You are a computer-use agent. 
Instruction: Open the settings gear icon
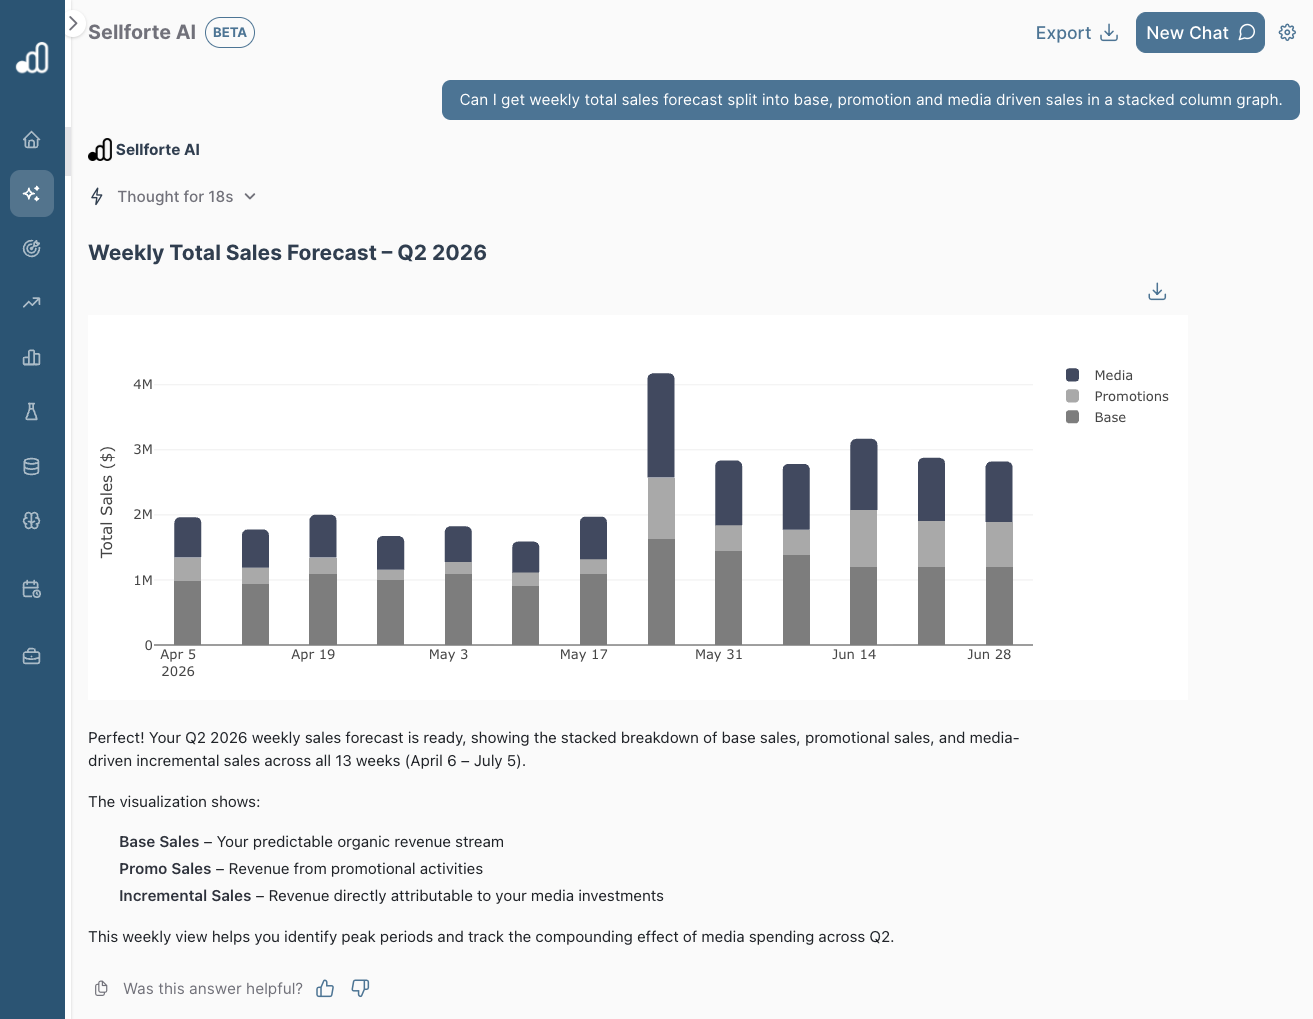click(1287, 33)
